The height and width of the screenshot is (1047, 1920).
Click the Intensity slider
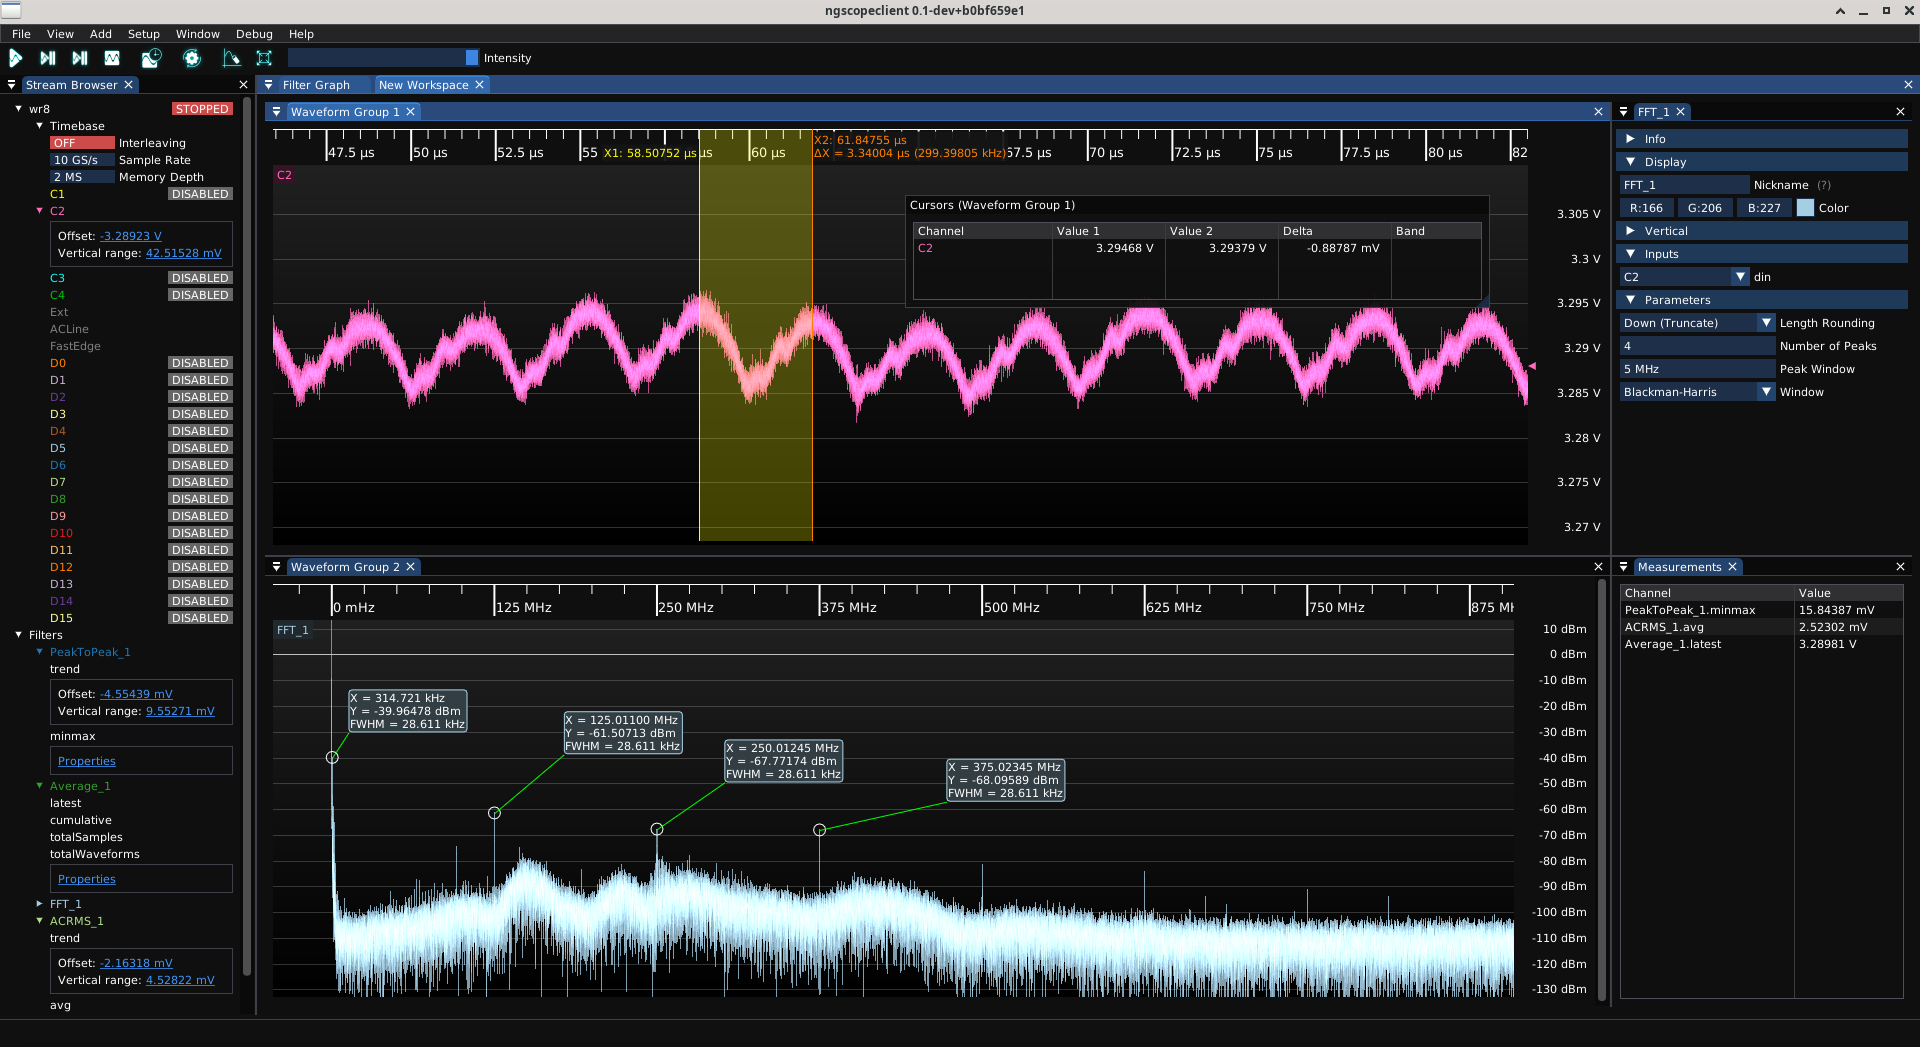click(x=383, y=58)
